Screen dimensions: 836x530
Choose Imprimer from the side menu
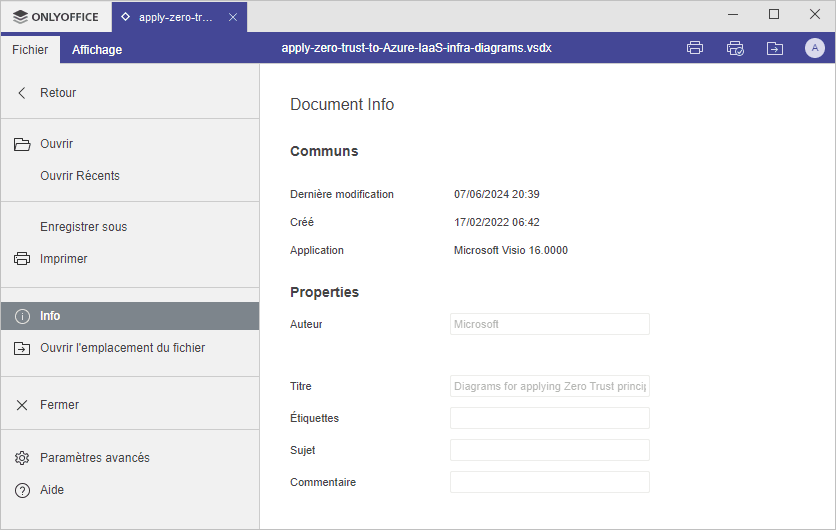tap(130, 259)
